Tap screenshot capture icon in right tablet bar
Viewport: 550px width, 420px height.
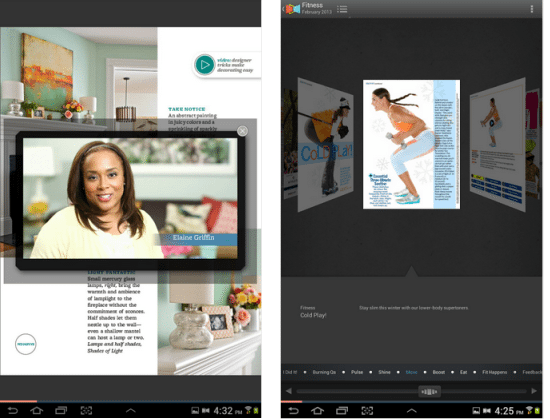367,411
